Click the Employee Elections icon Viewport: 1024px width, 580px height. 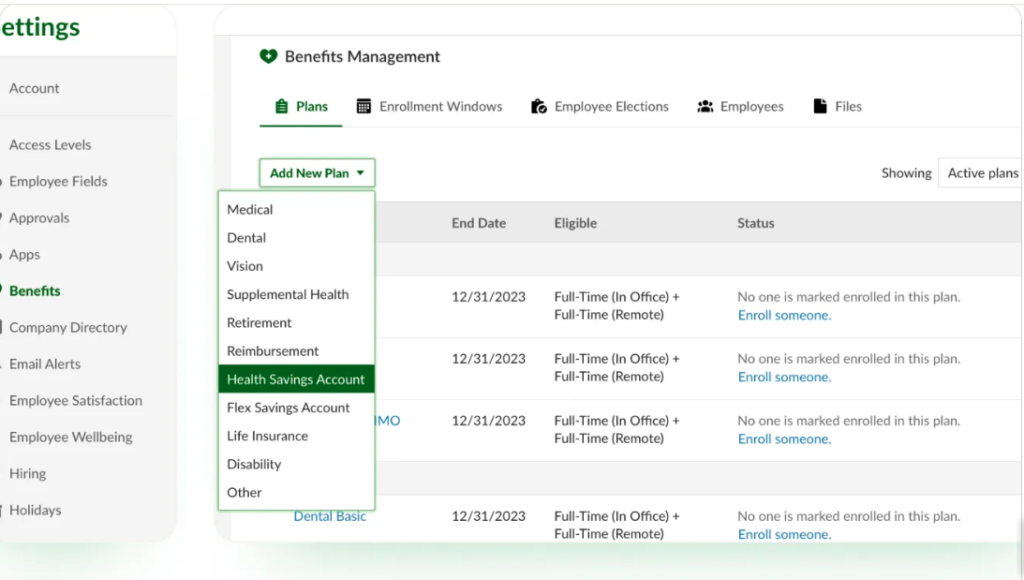(539, 106)
